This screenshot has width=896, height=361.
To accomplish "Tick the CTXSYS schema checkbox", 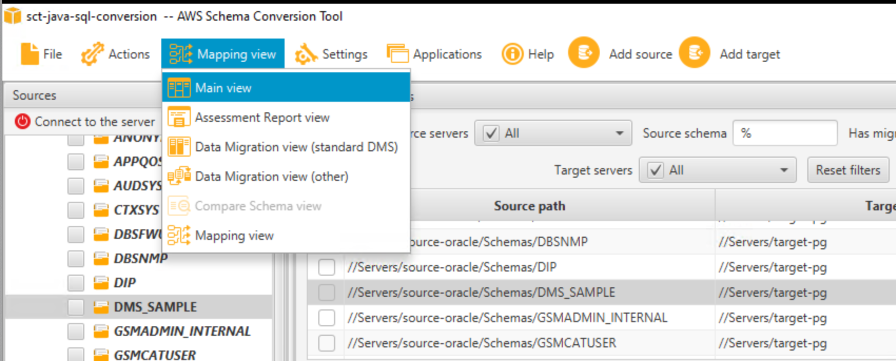I will 75,210.
